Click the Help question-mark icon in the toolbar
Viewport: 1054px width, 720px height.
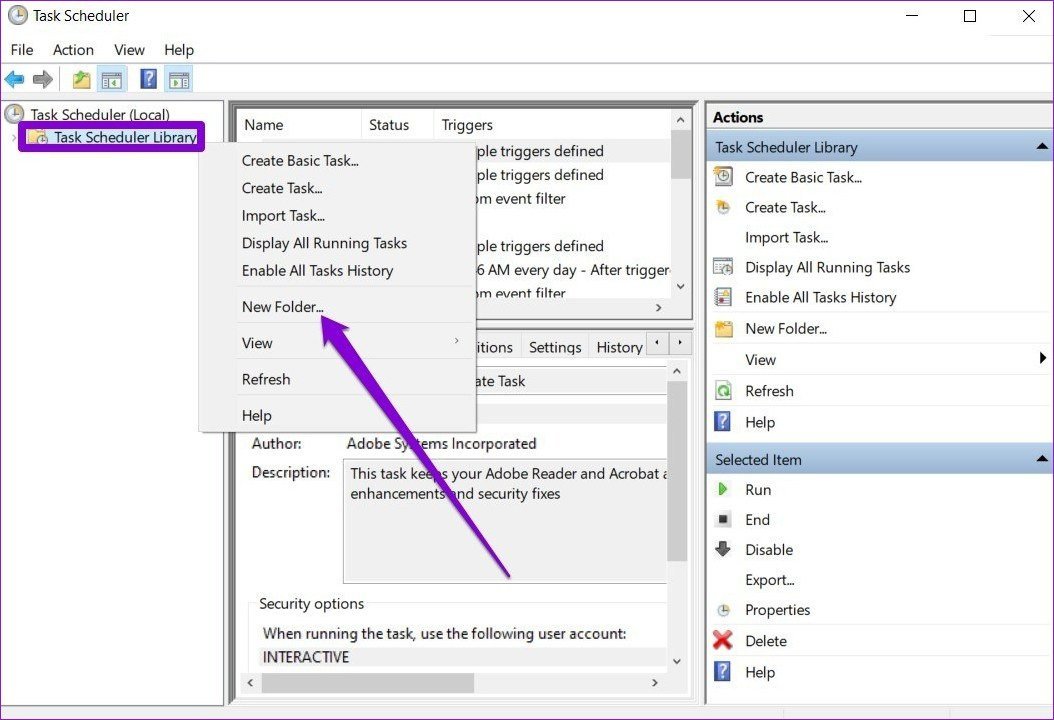[146, 79]
